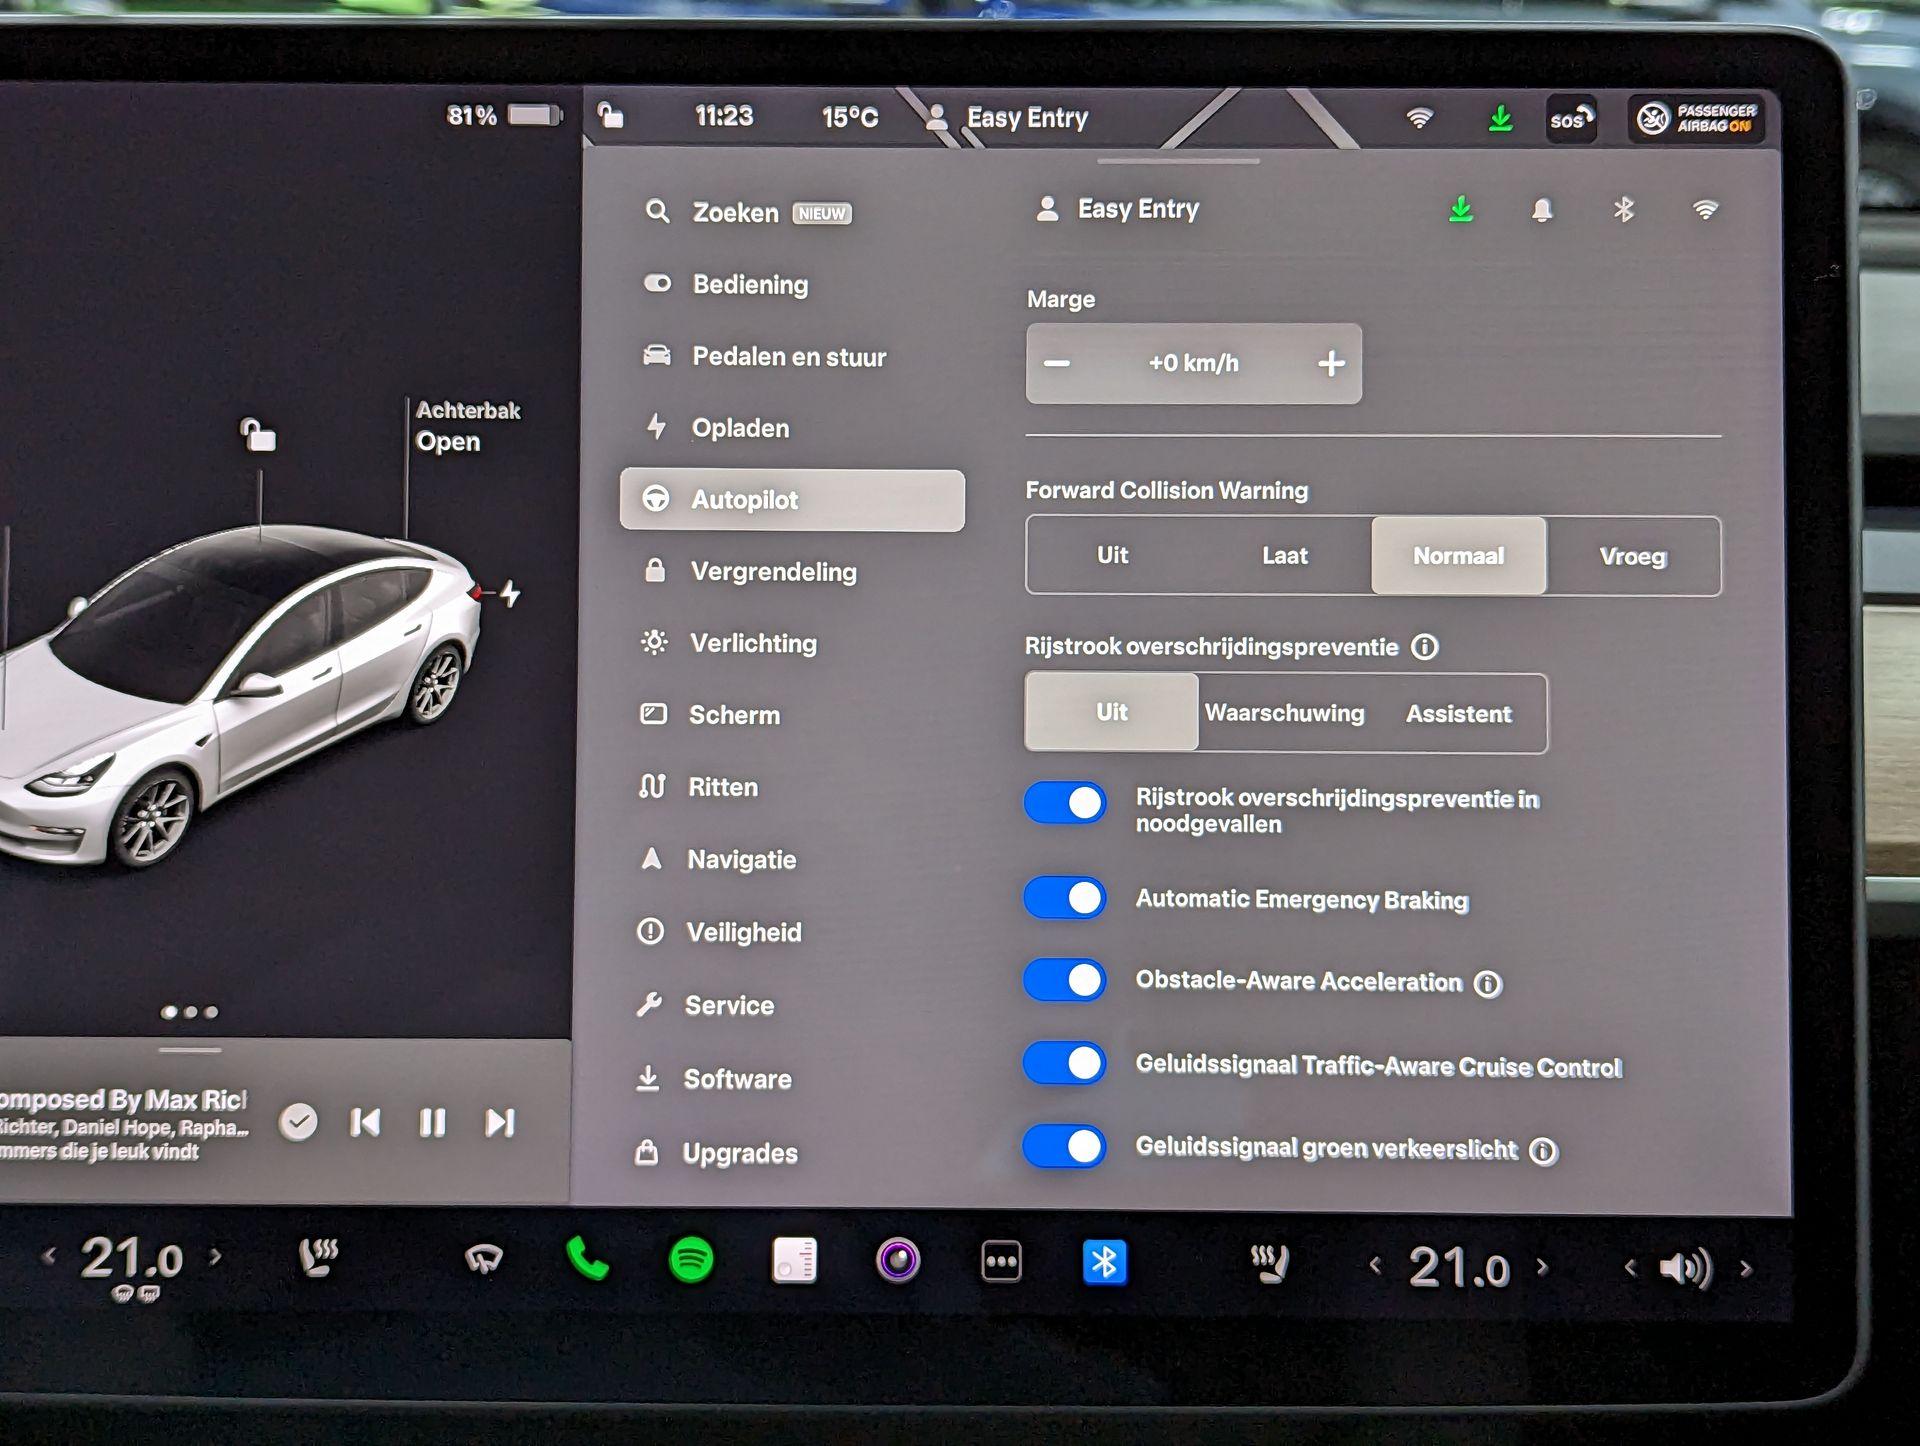Skip to the previous track
This screenshot has height=1446, width=1920.
pyautogui.click(x=365, y=1123)
